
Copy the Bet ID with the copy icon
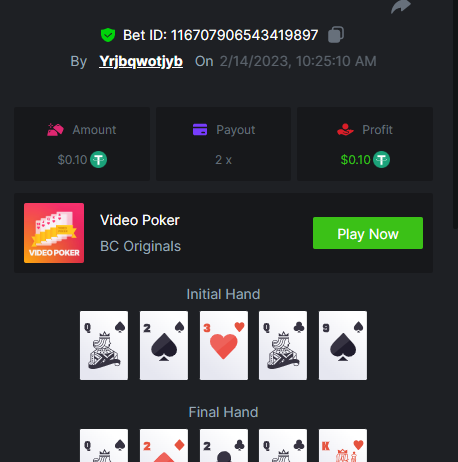(336, 35)
